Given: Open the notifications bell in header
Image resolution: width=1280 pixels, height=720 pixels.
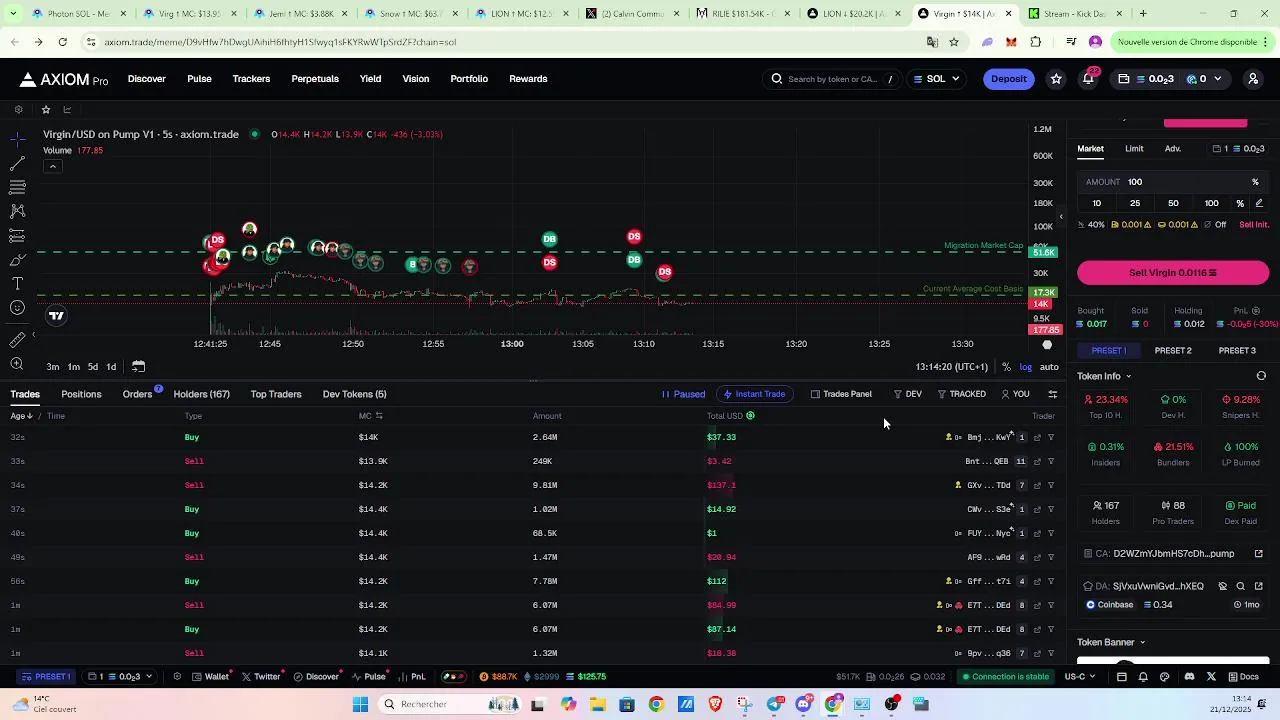Looking at the screenshot, I should coord(1088,79).
